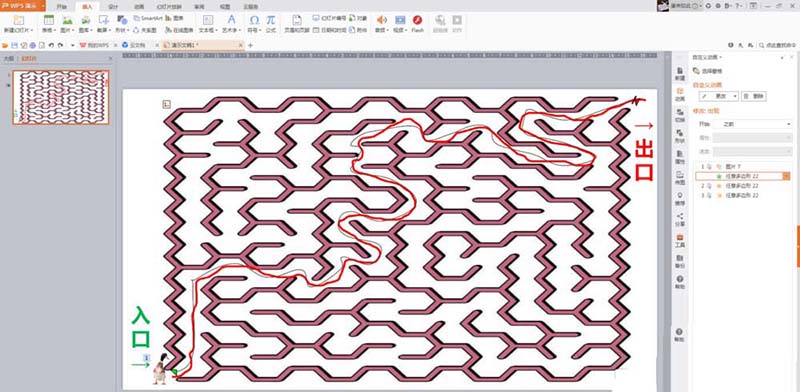Switch to the 幻灯片放映 ribbon tab

tap(169, 7)
